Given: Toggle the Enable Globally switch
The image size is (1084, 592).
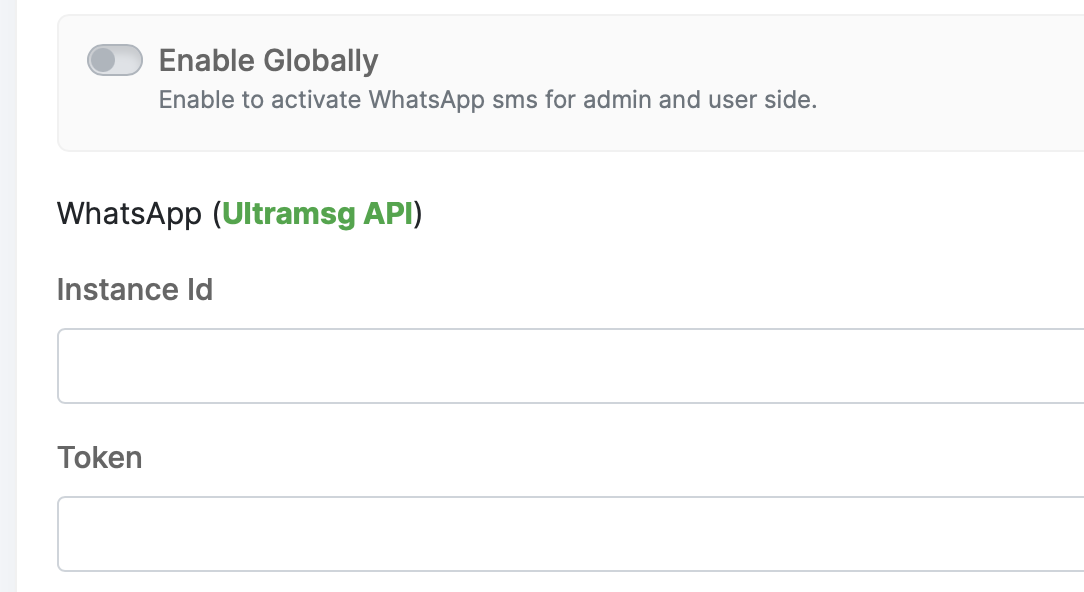Looking at the screenshot, I should click(115, 60).
